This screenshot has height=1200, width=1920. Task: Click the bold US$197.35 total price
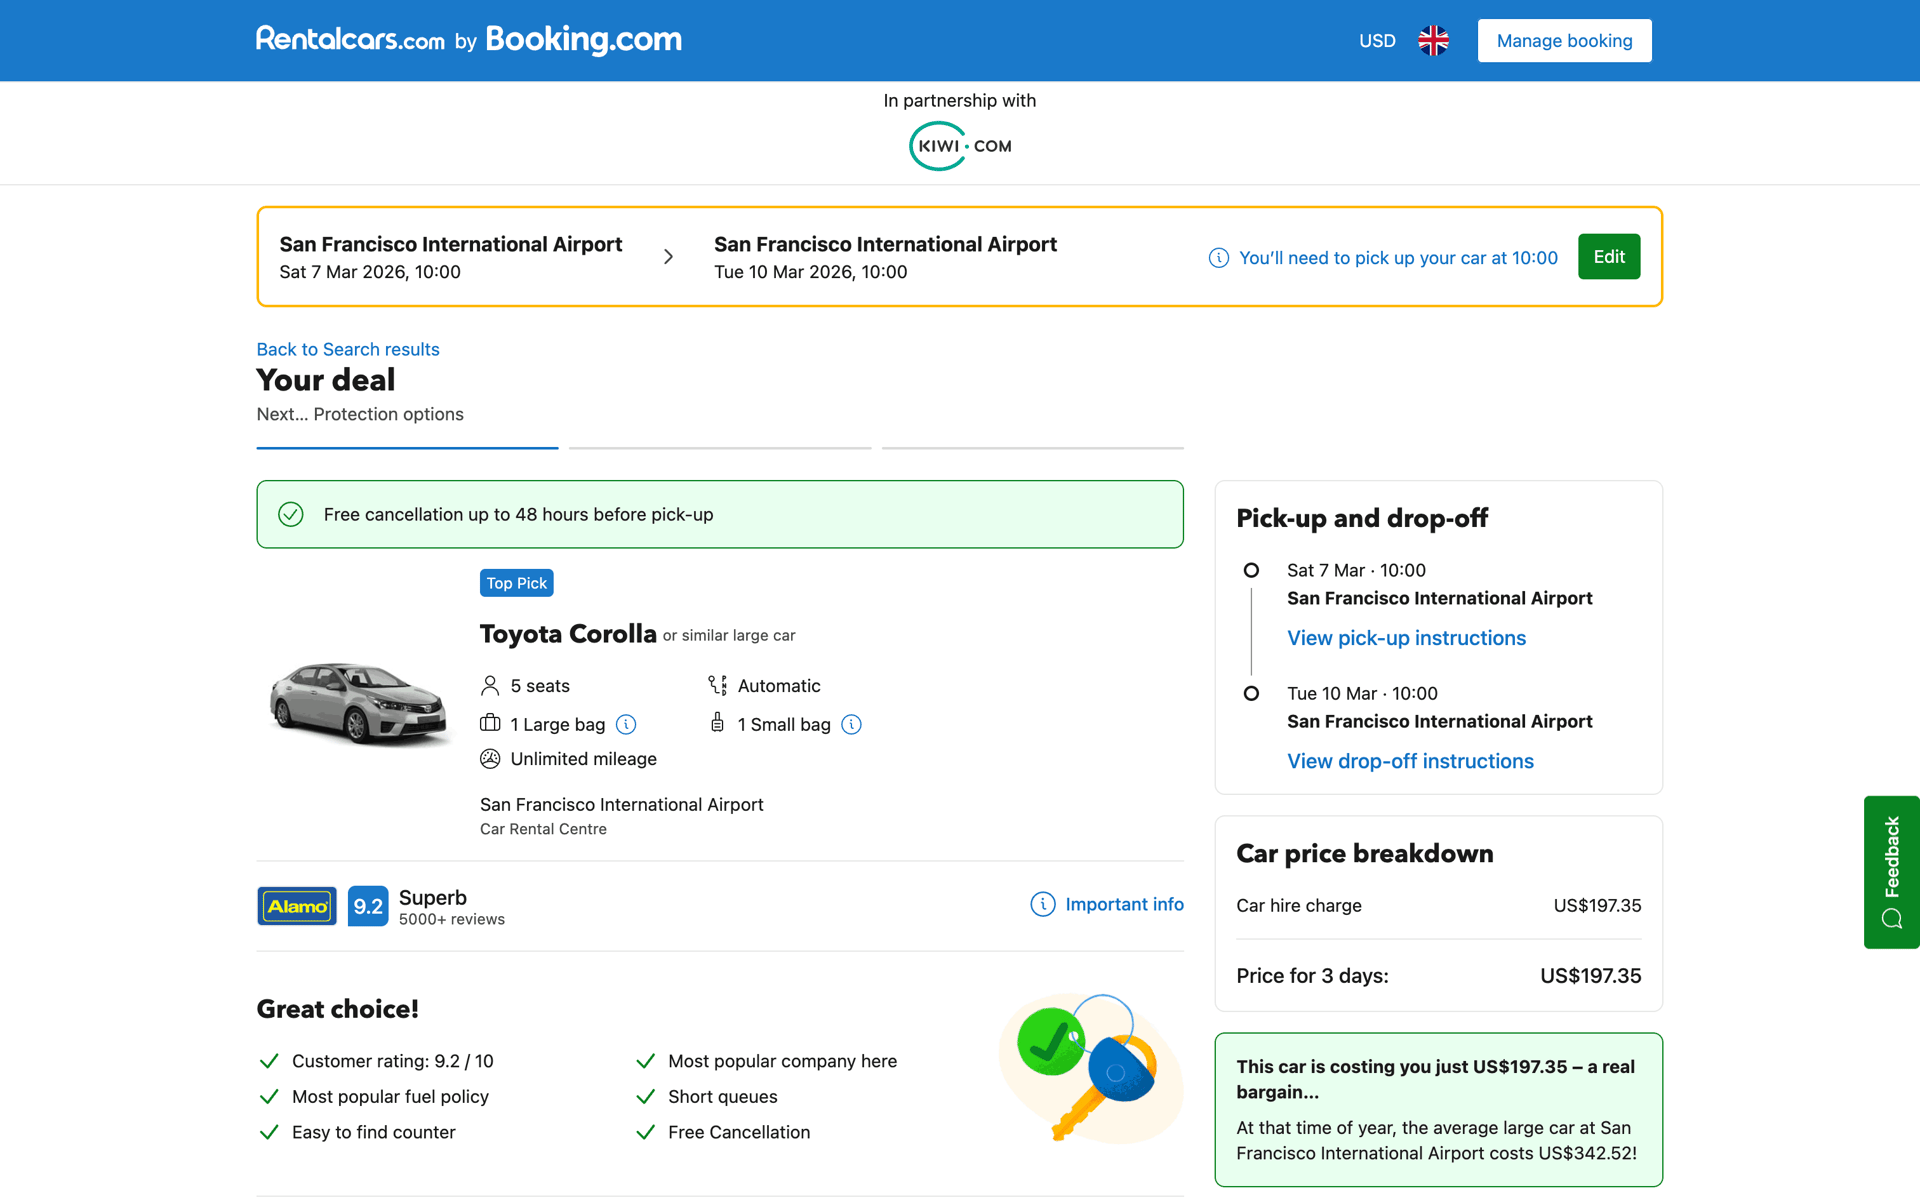point(1590,976)
